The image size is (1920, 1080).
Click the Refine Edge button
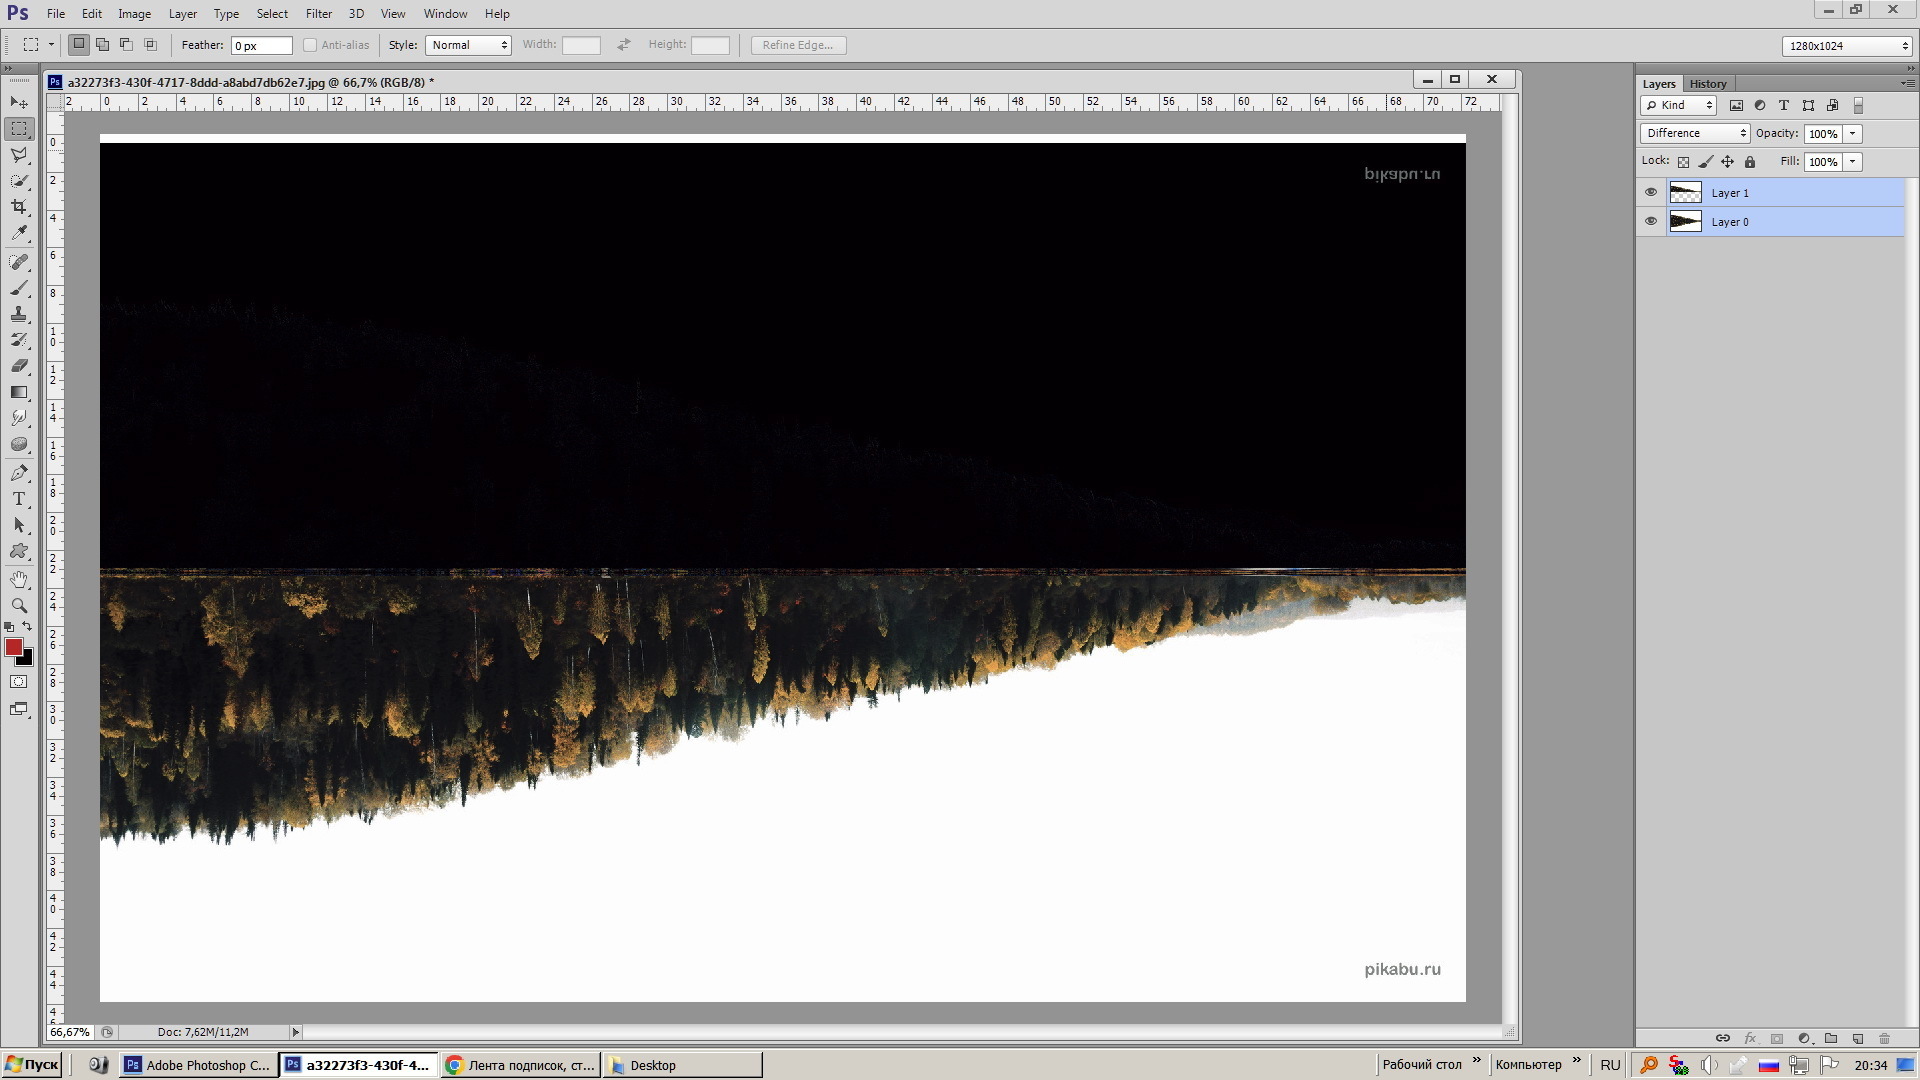pos(798,45)
